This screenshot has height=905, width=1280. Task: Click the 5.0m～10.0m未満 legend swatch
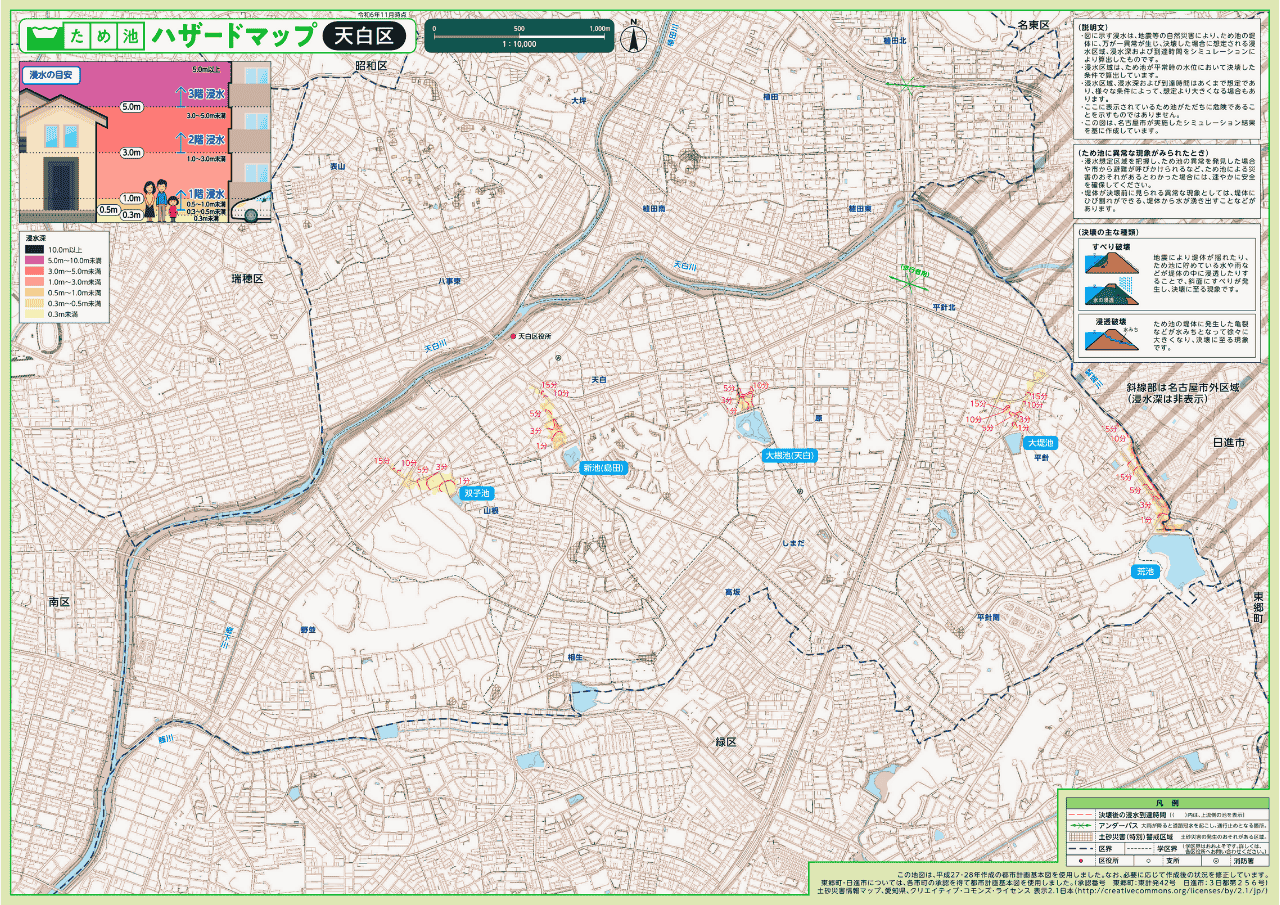(x=35, y=259)
